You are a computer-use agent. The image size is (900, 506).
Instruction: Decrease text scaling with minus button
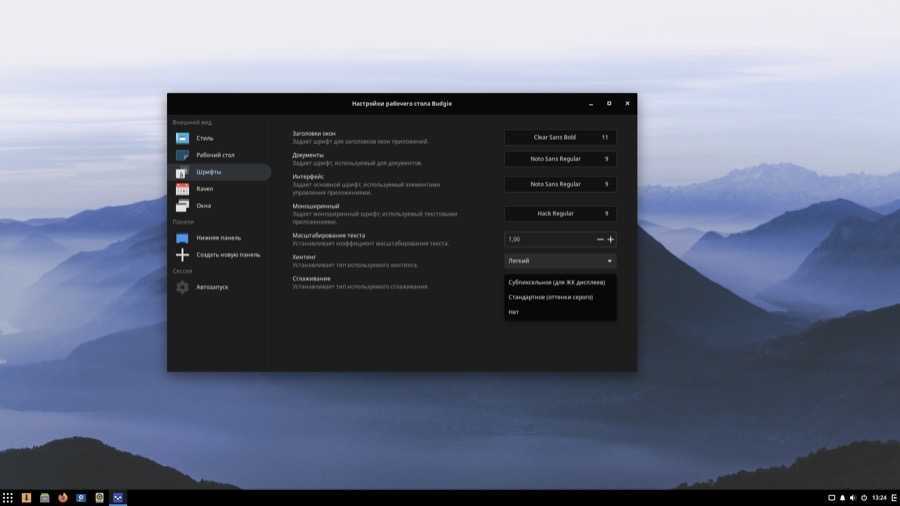tap(600, 239)
